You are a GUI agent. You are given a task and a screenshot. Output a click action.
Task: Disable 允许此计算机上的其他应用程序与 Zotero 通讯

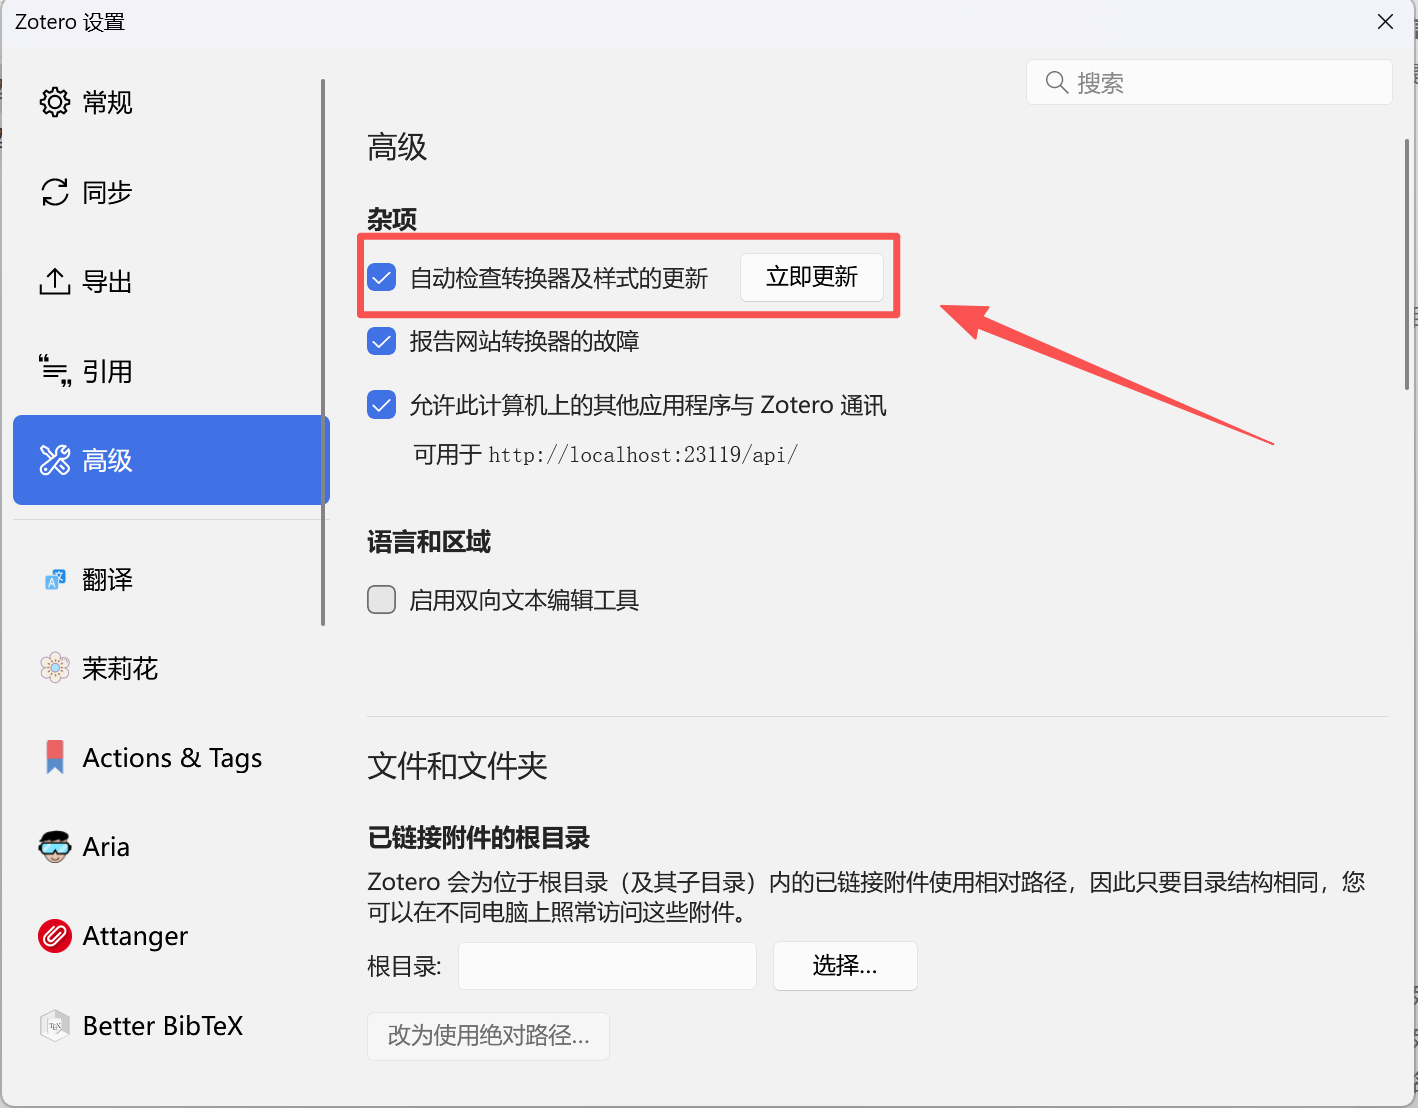tap(381, 404)
